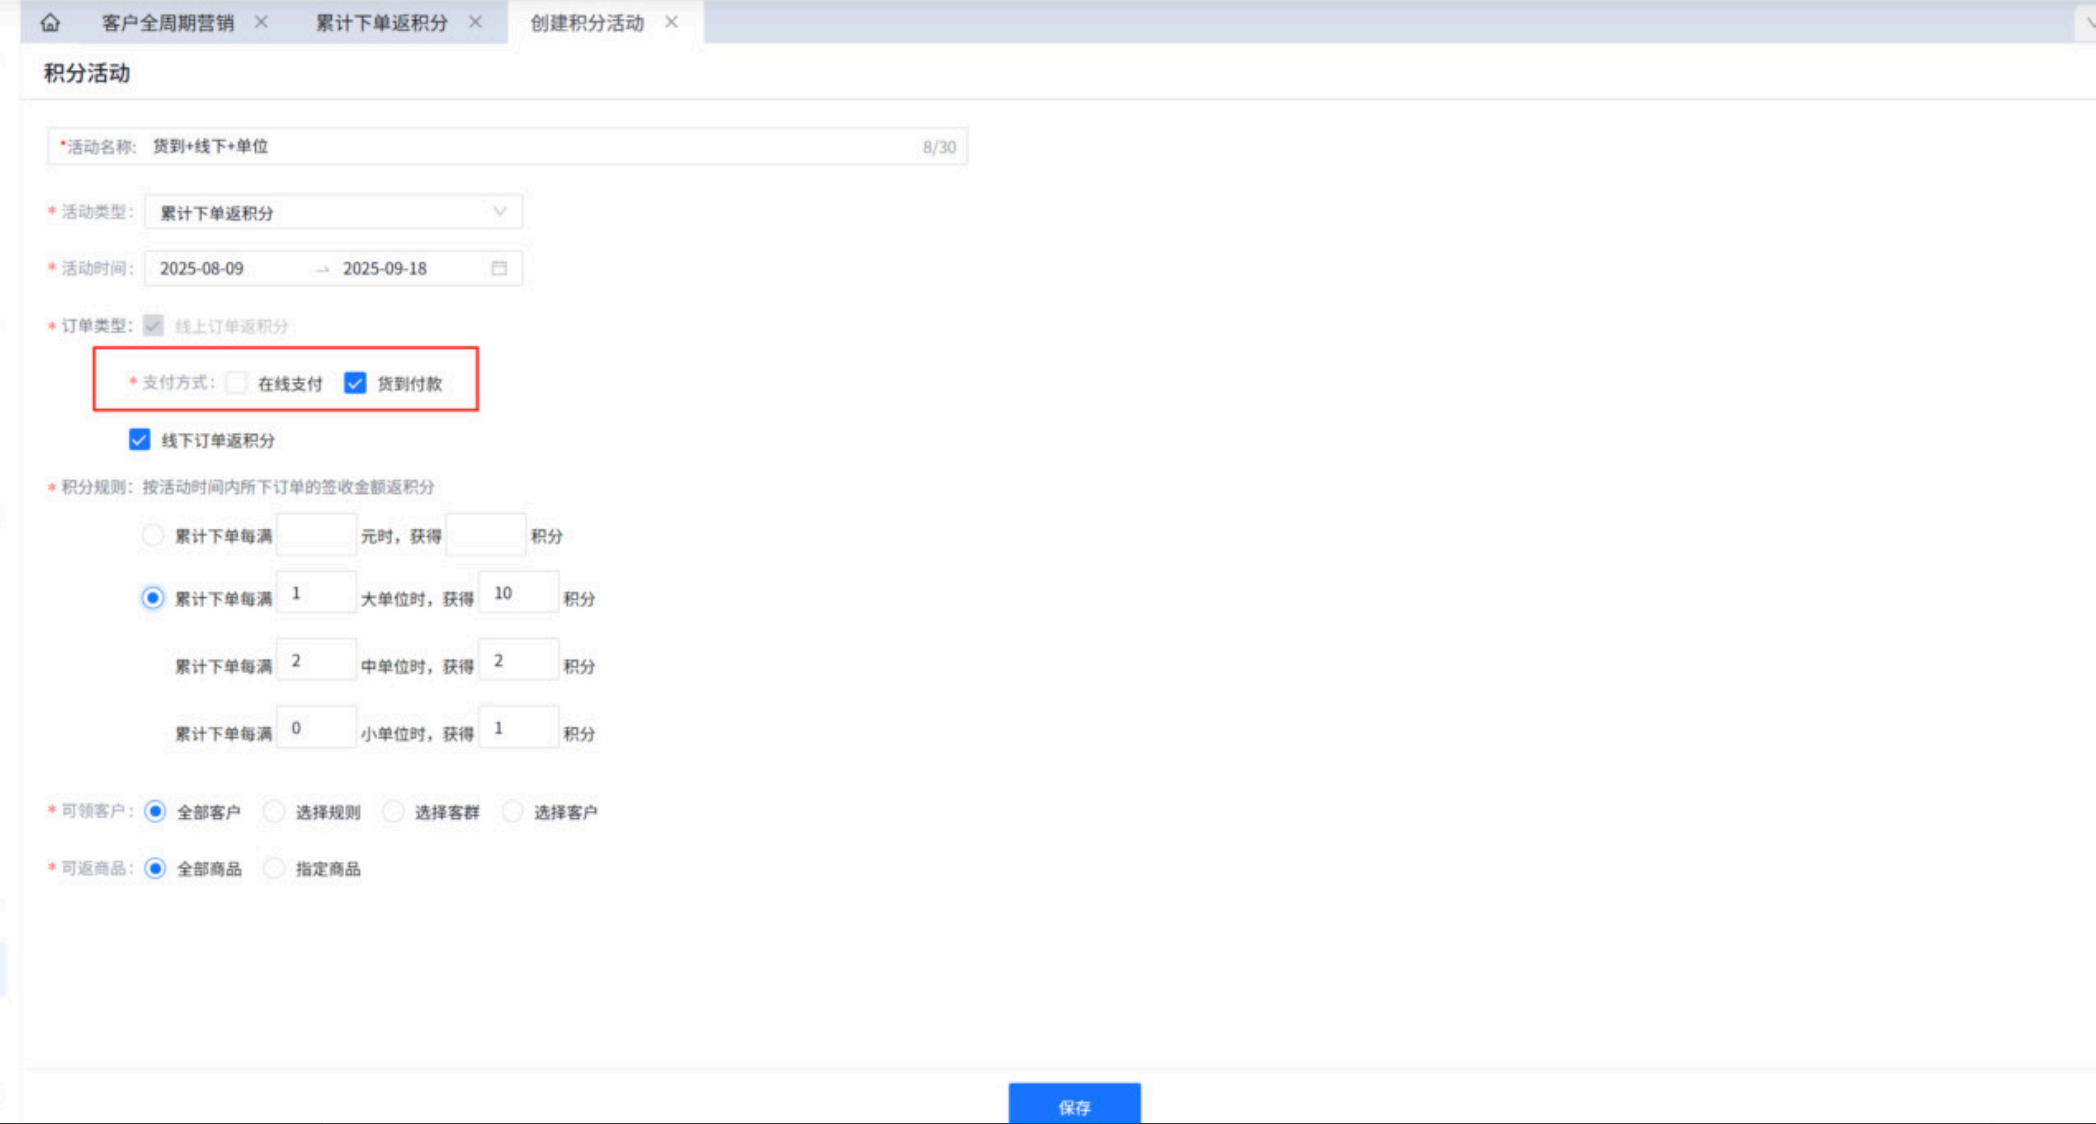Expand the 活动类型 dropdown arrow
The height and width of the screenshot is (1124, 2096).
pyautogui.click(x=499, y=212)
